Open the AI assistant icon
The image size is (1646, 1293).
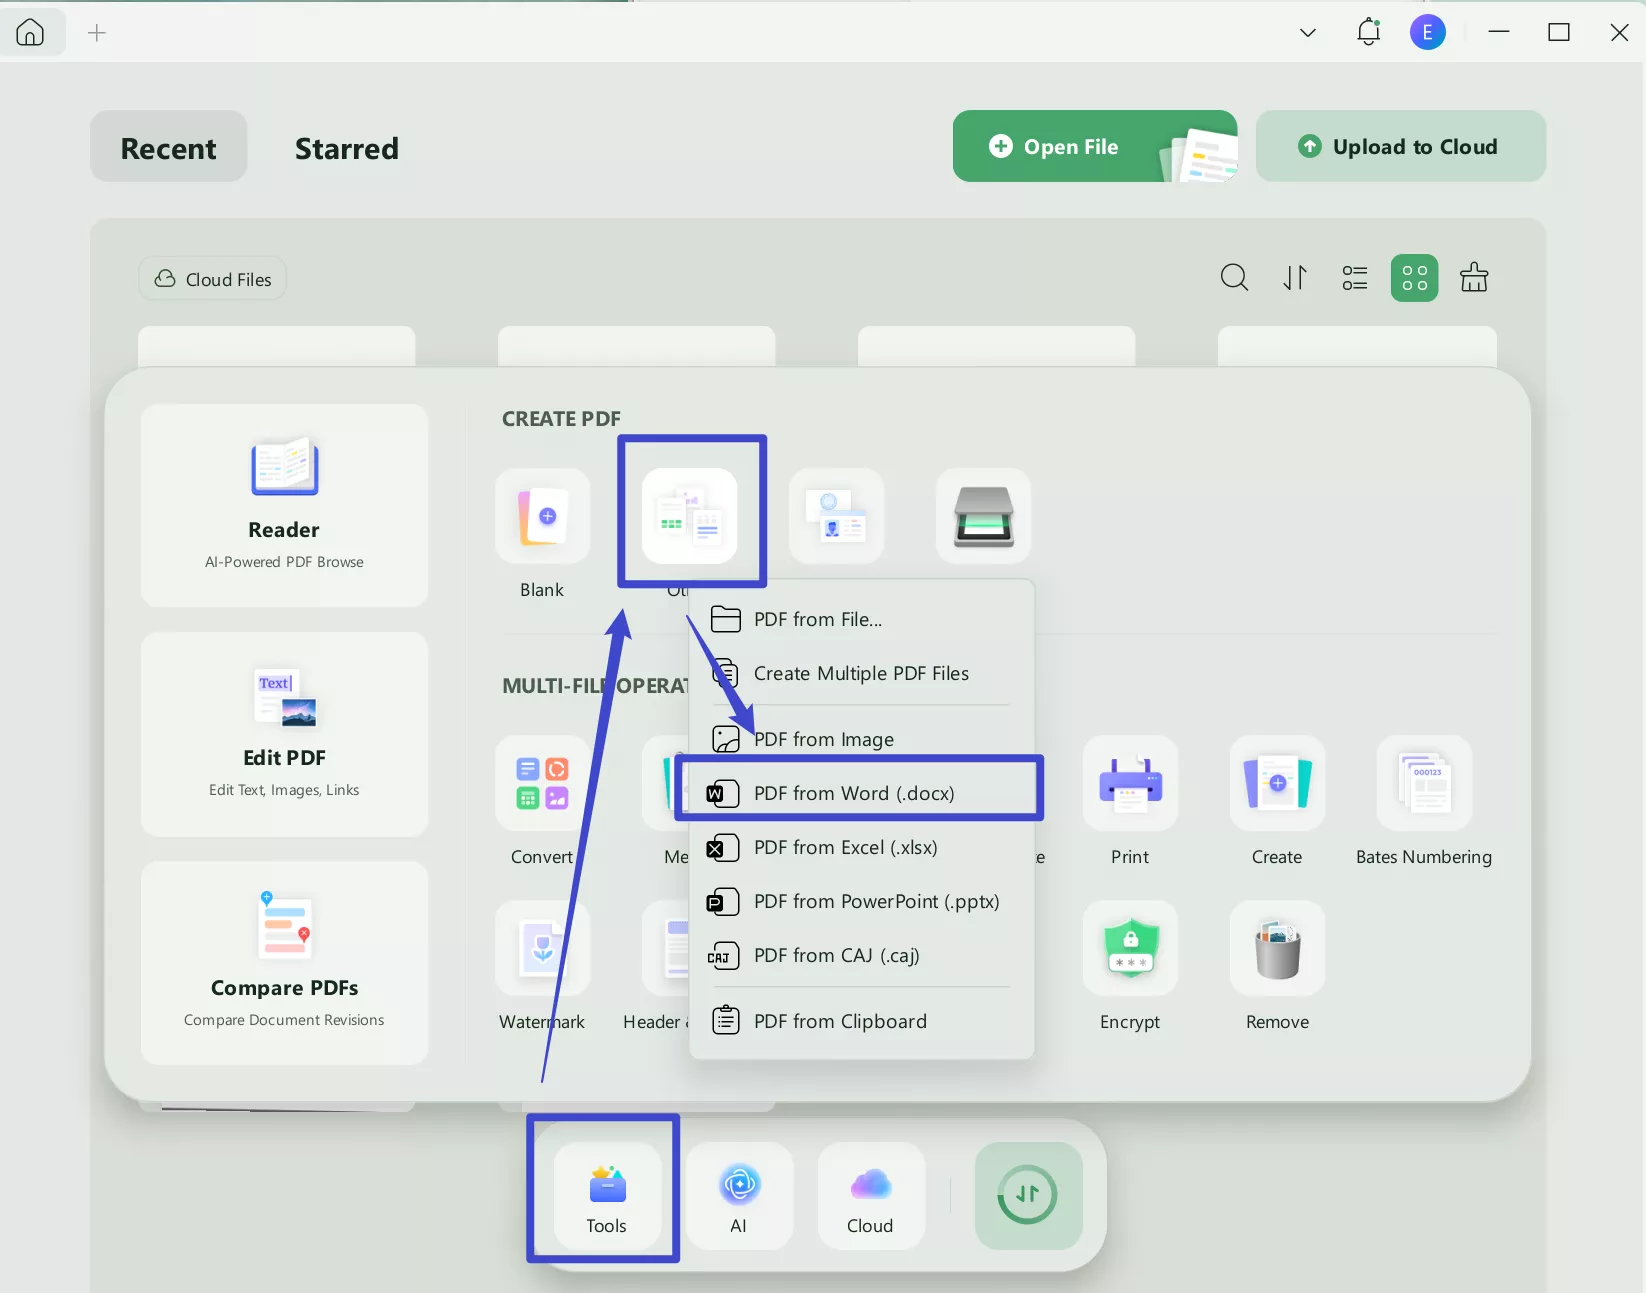click(x=739, y=1195)
